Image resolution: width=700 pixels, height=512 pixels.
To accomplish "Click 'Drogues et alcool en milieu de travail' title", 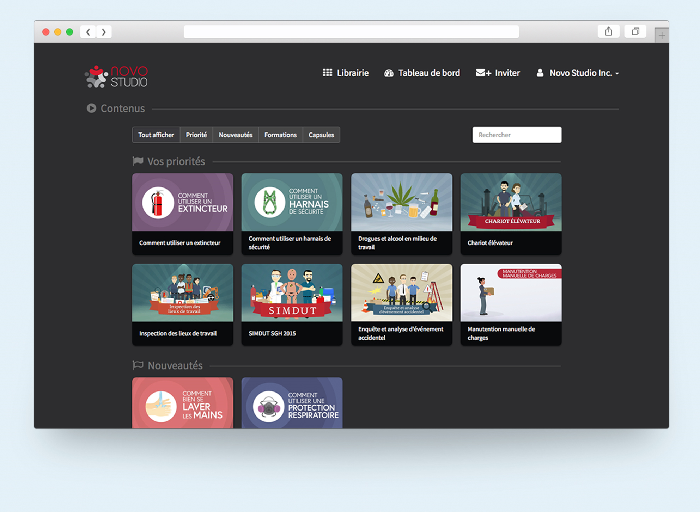I will coord(398,243).
